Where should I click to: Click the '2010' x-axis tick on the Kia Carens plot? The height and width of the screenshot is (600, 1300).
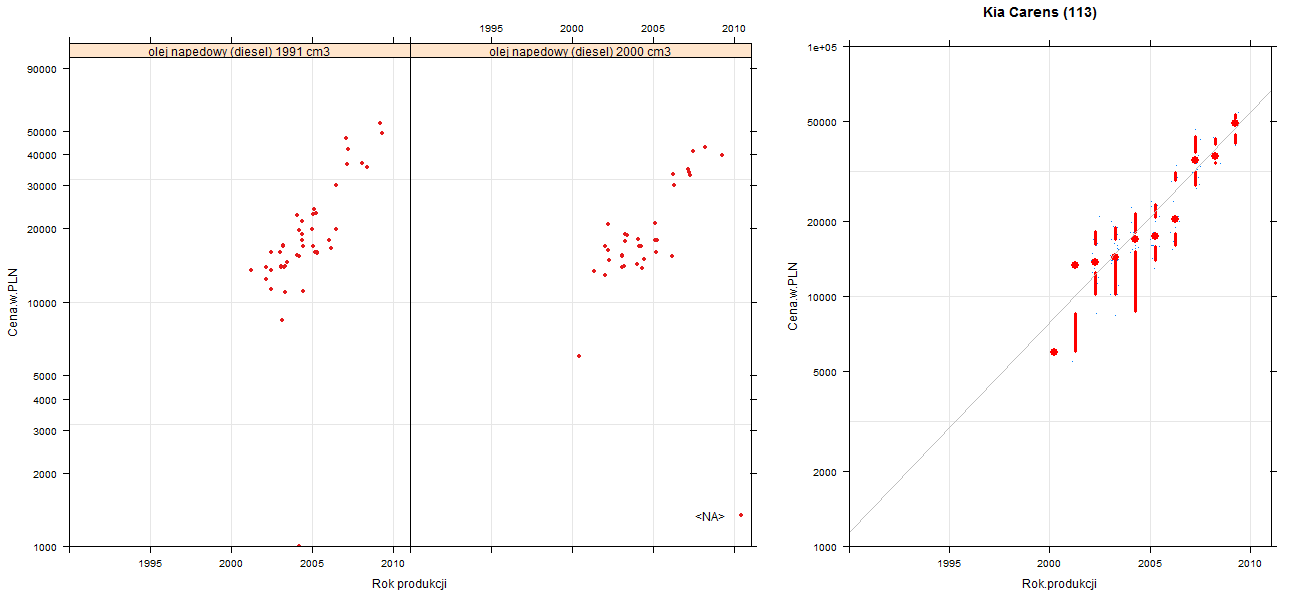coord(1251,564)
